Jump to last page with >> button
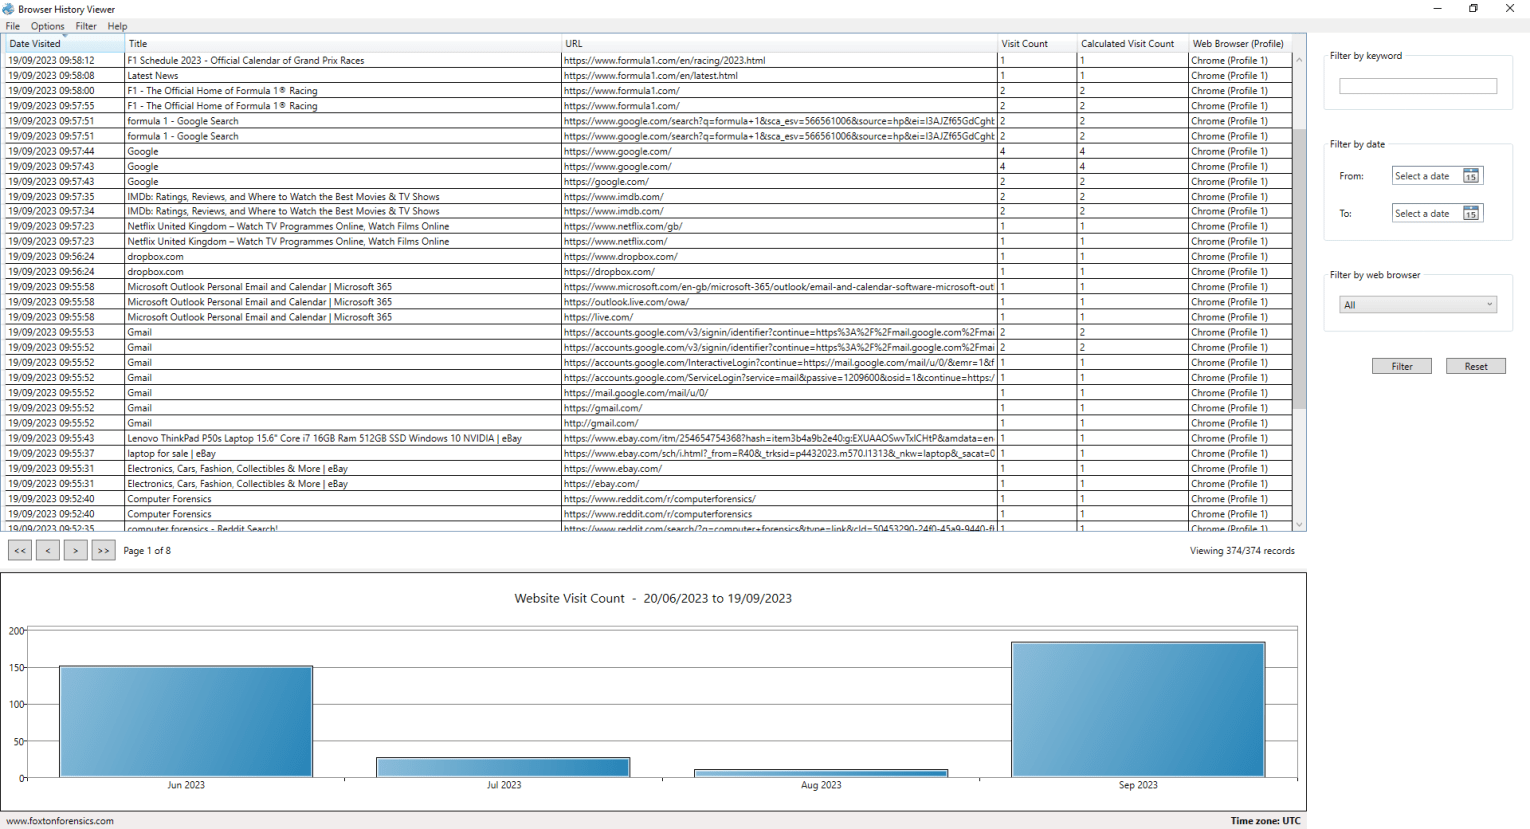 click(103, 550)
